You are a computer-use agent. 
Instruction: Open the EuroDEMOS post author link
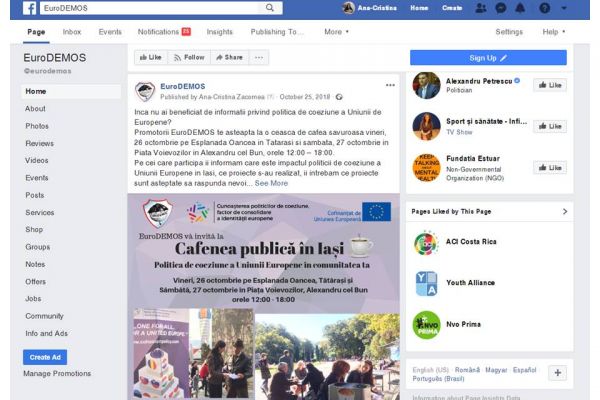(x=183, y=87)
